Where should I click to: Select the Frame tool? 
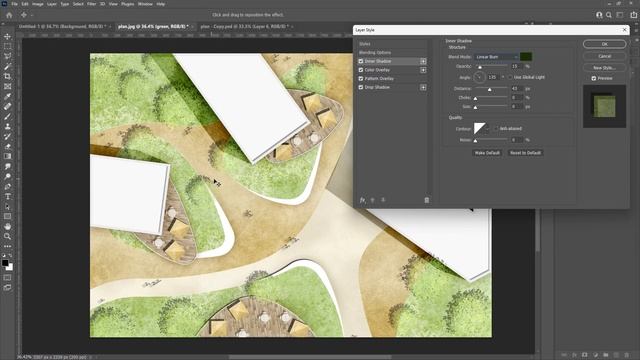(7, 87)
